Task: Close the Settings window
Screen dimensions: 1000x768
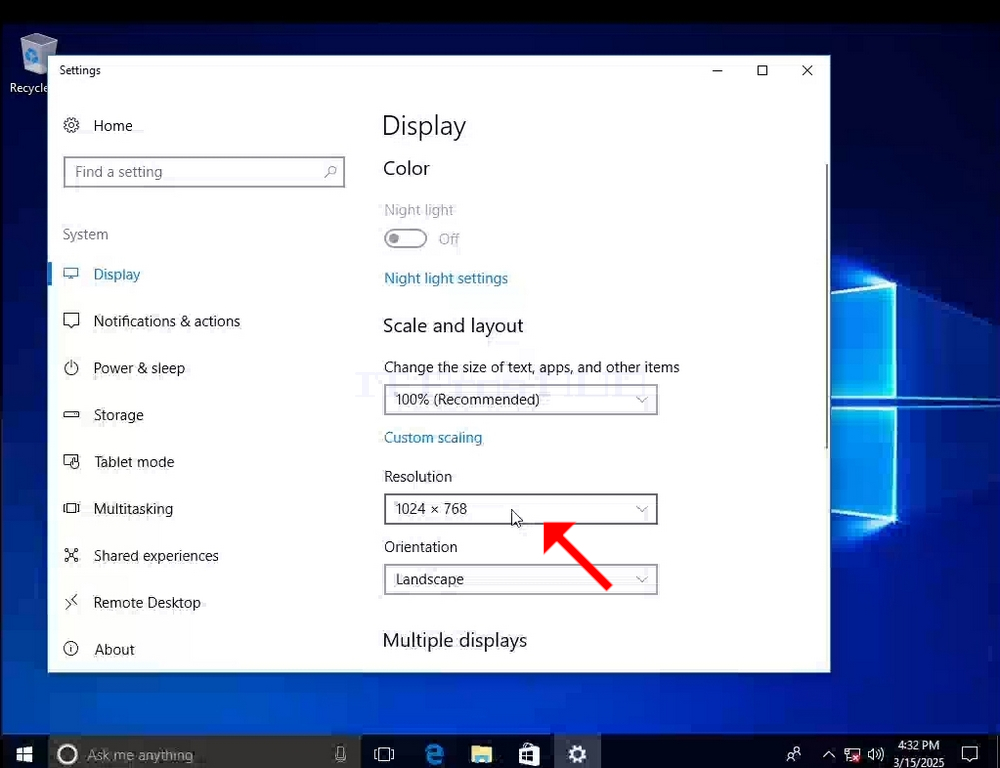Action: [807, 70]
